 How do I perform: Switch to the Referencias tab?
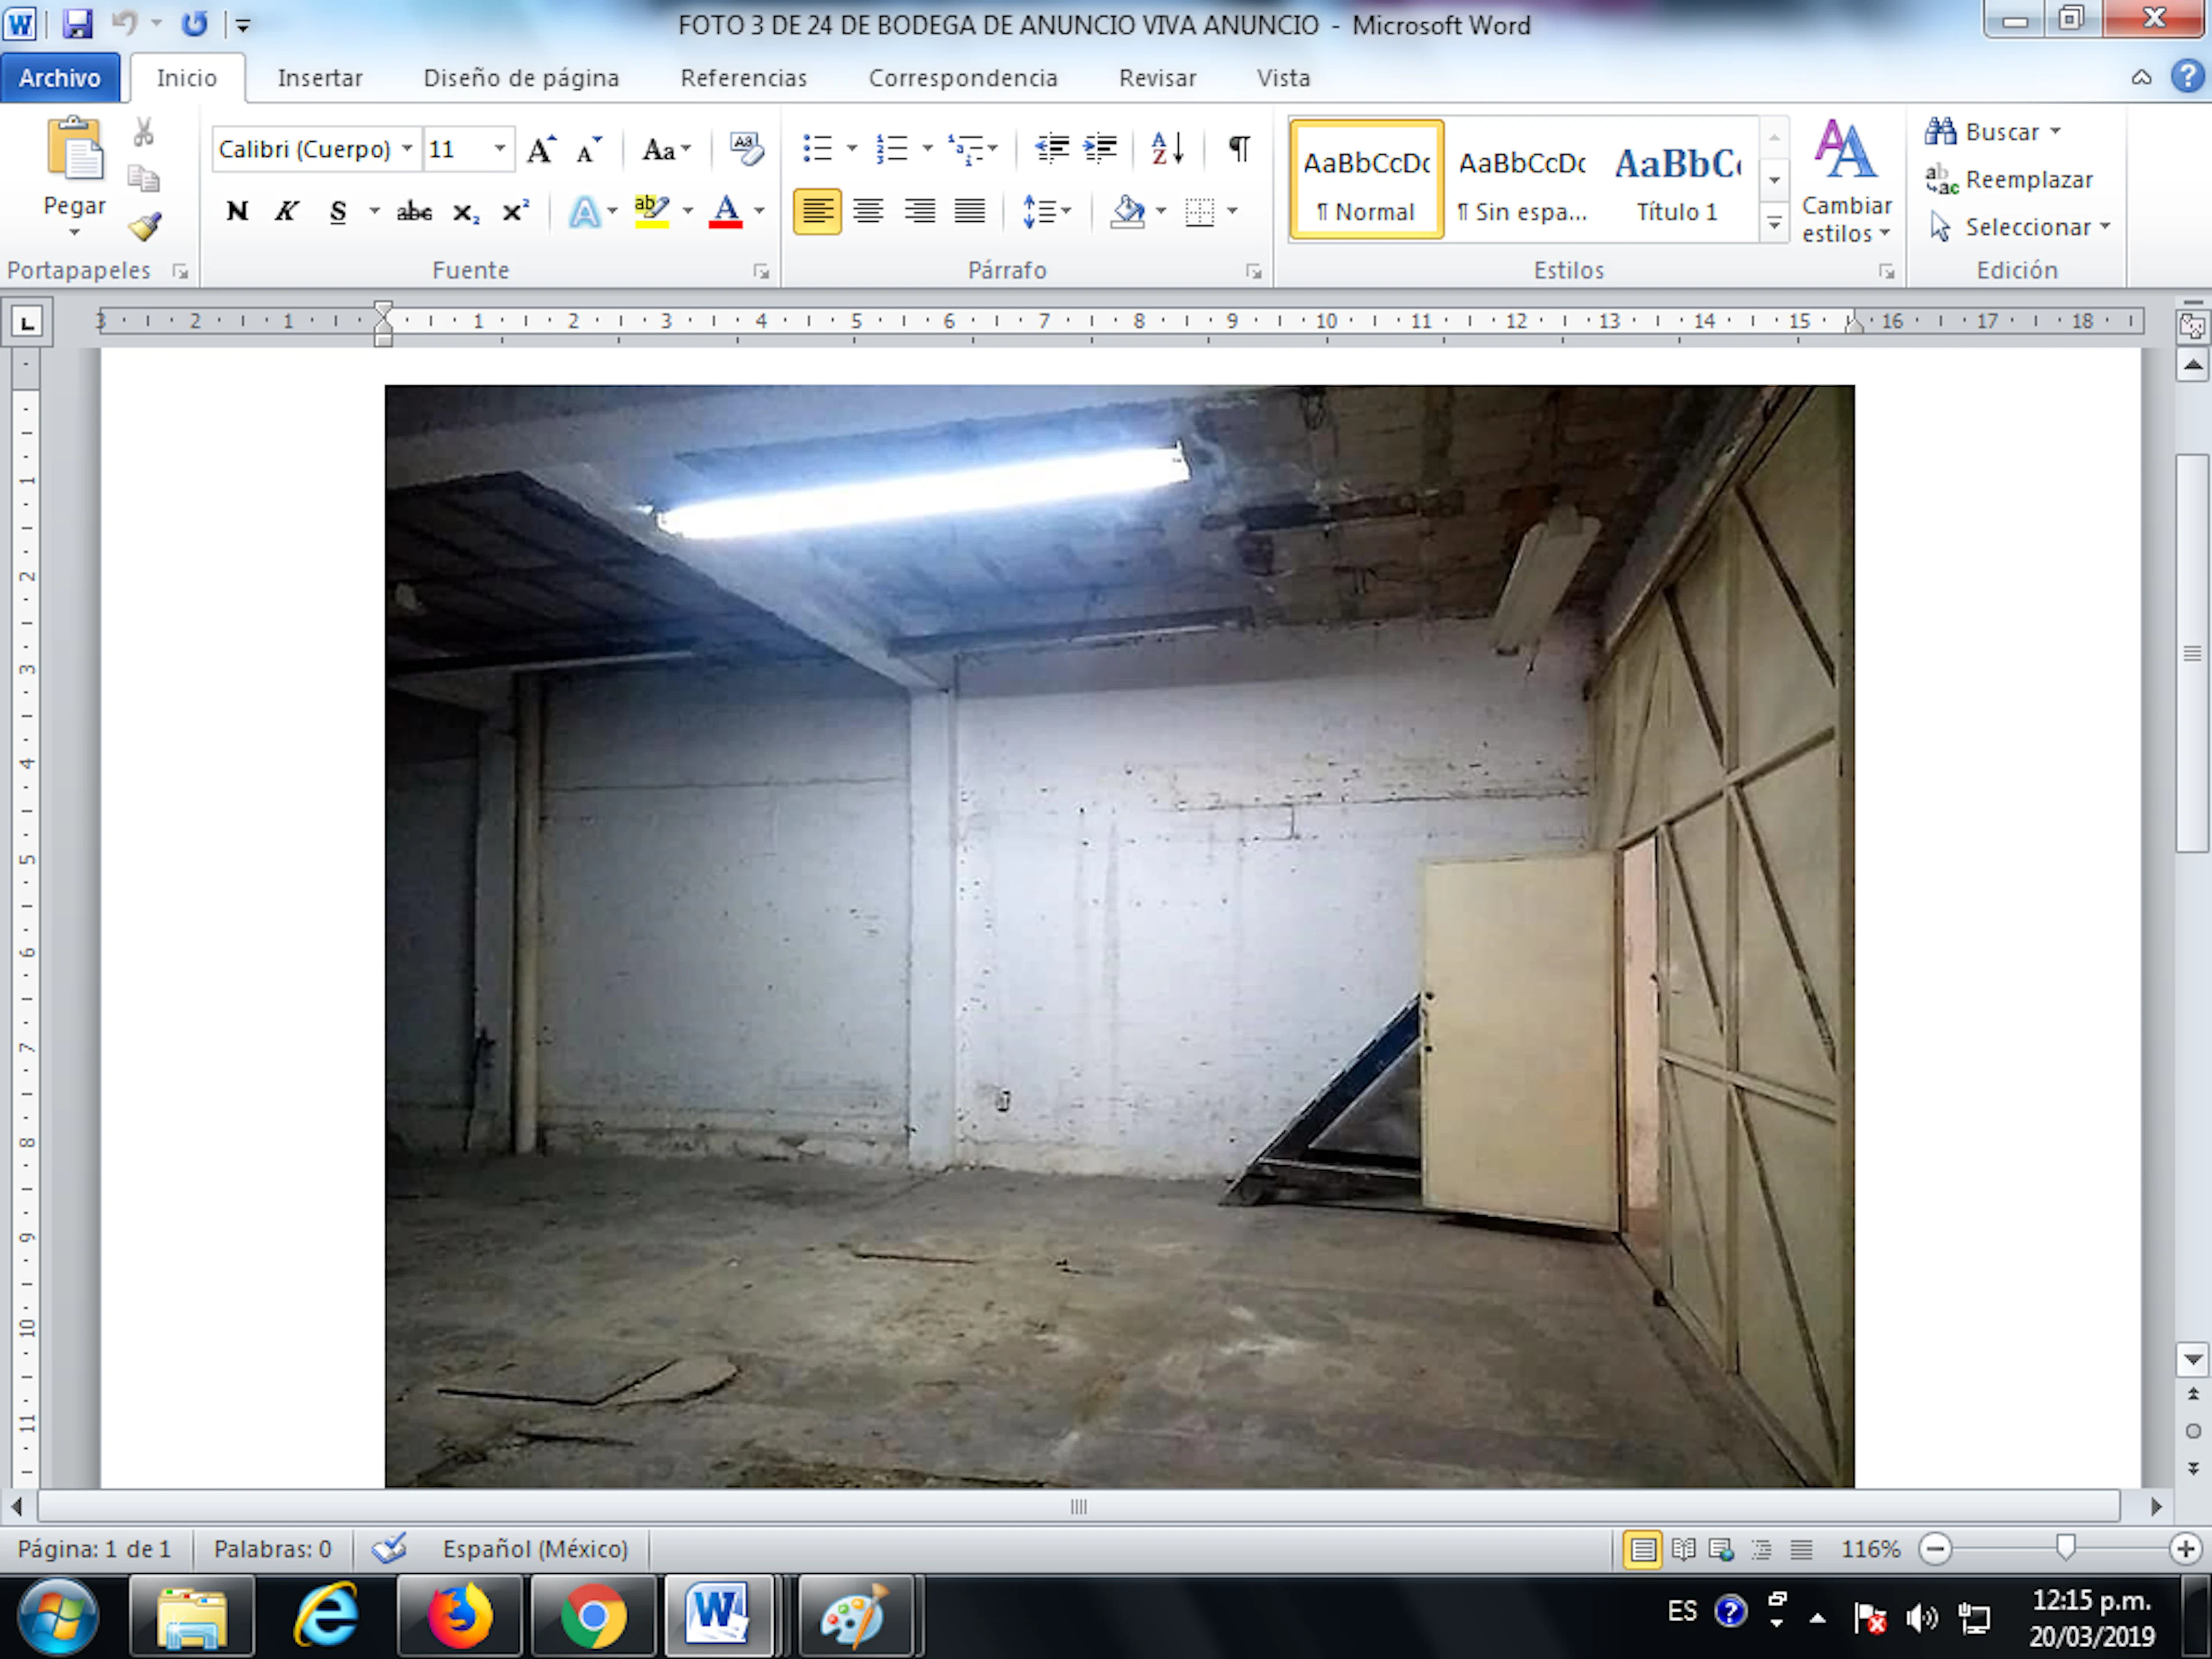point(743,77)
